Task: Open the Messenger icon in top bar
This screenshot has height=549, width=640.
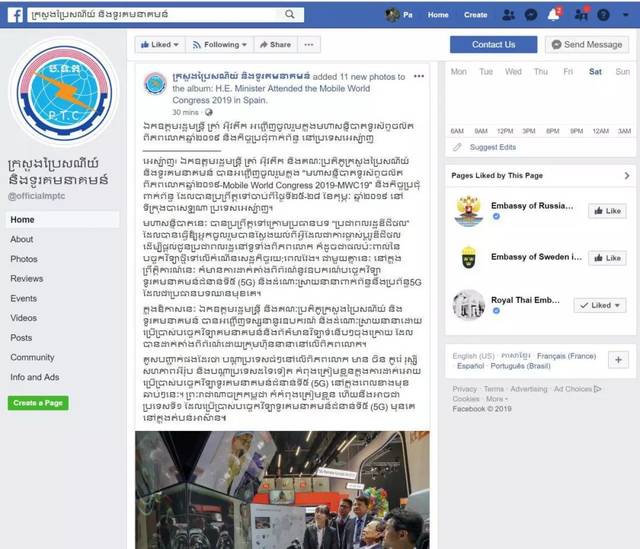Action: click(531, 15)
